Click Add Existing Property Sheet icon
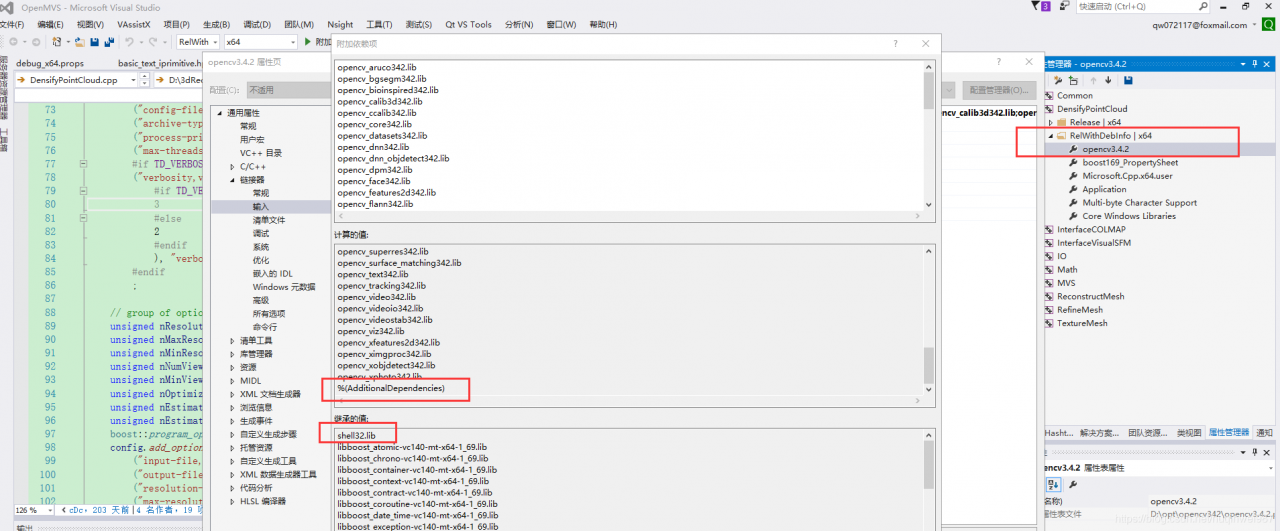 pyautogui.click(x=1073, y=80)
